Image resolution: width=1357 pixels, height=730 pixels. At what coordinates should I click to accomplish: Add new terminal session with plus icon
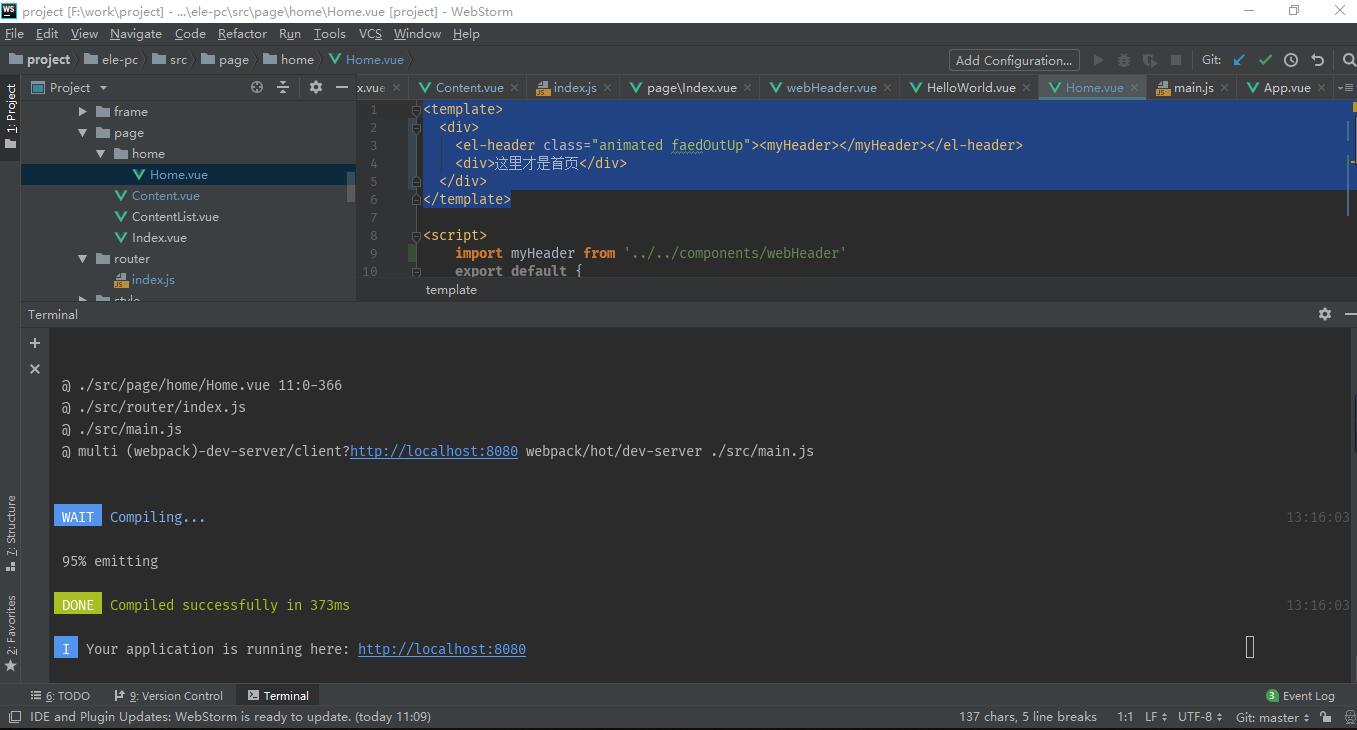35,343
